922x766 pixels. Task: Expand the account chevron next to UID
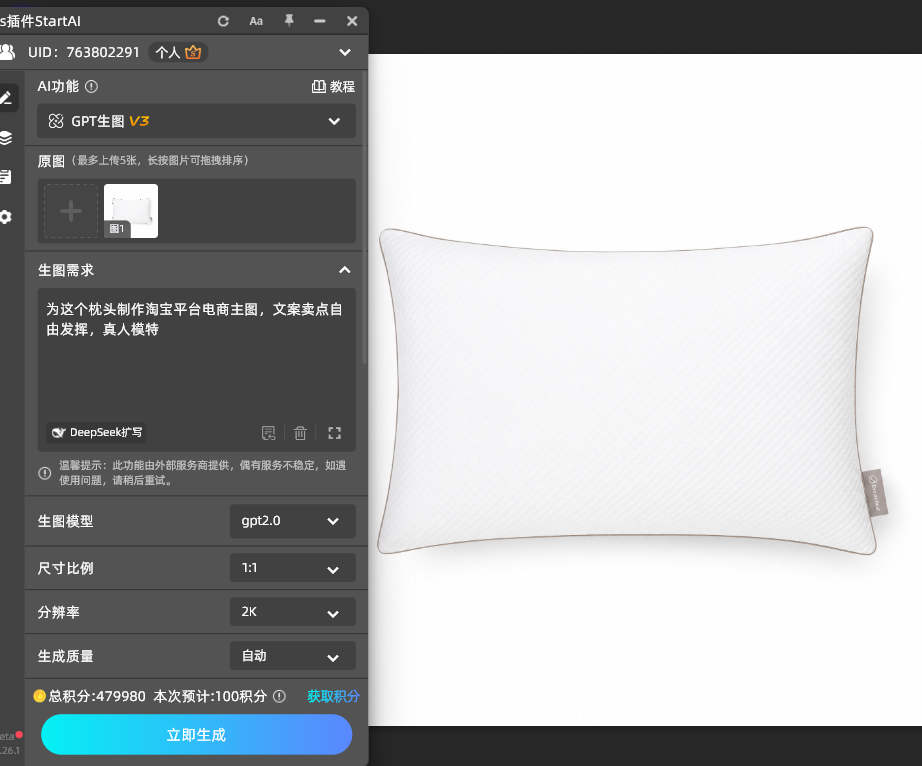click(x=345, y=52)
